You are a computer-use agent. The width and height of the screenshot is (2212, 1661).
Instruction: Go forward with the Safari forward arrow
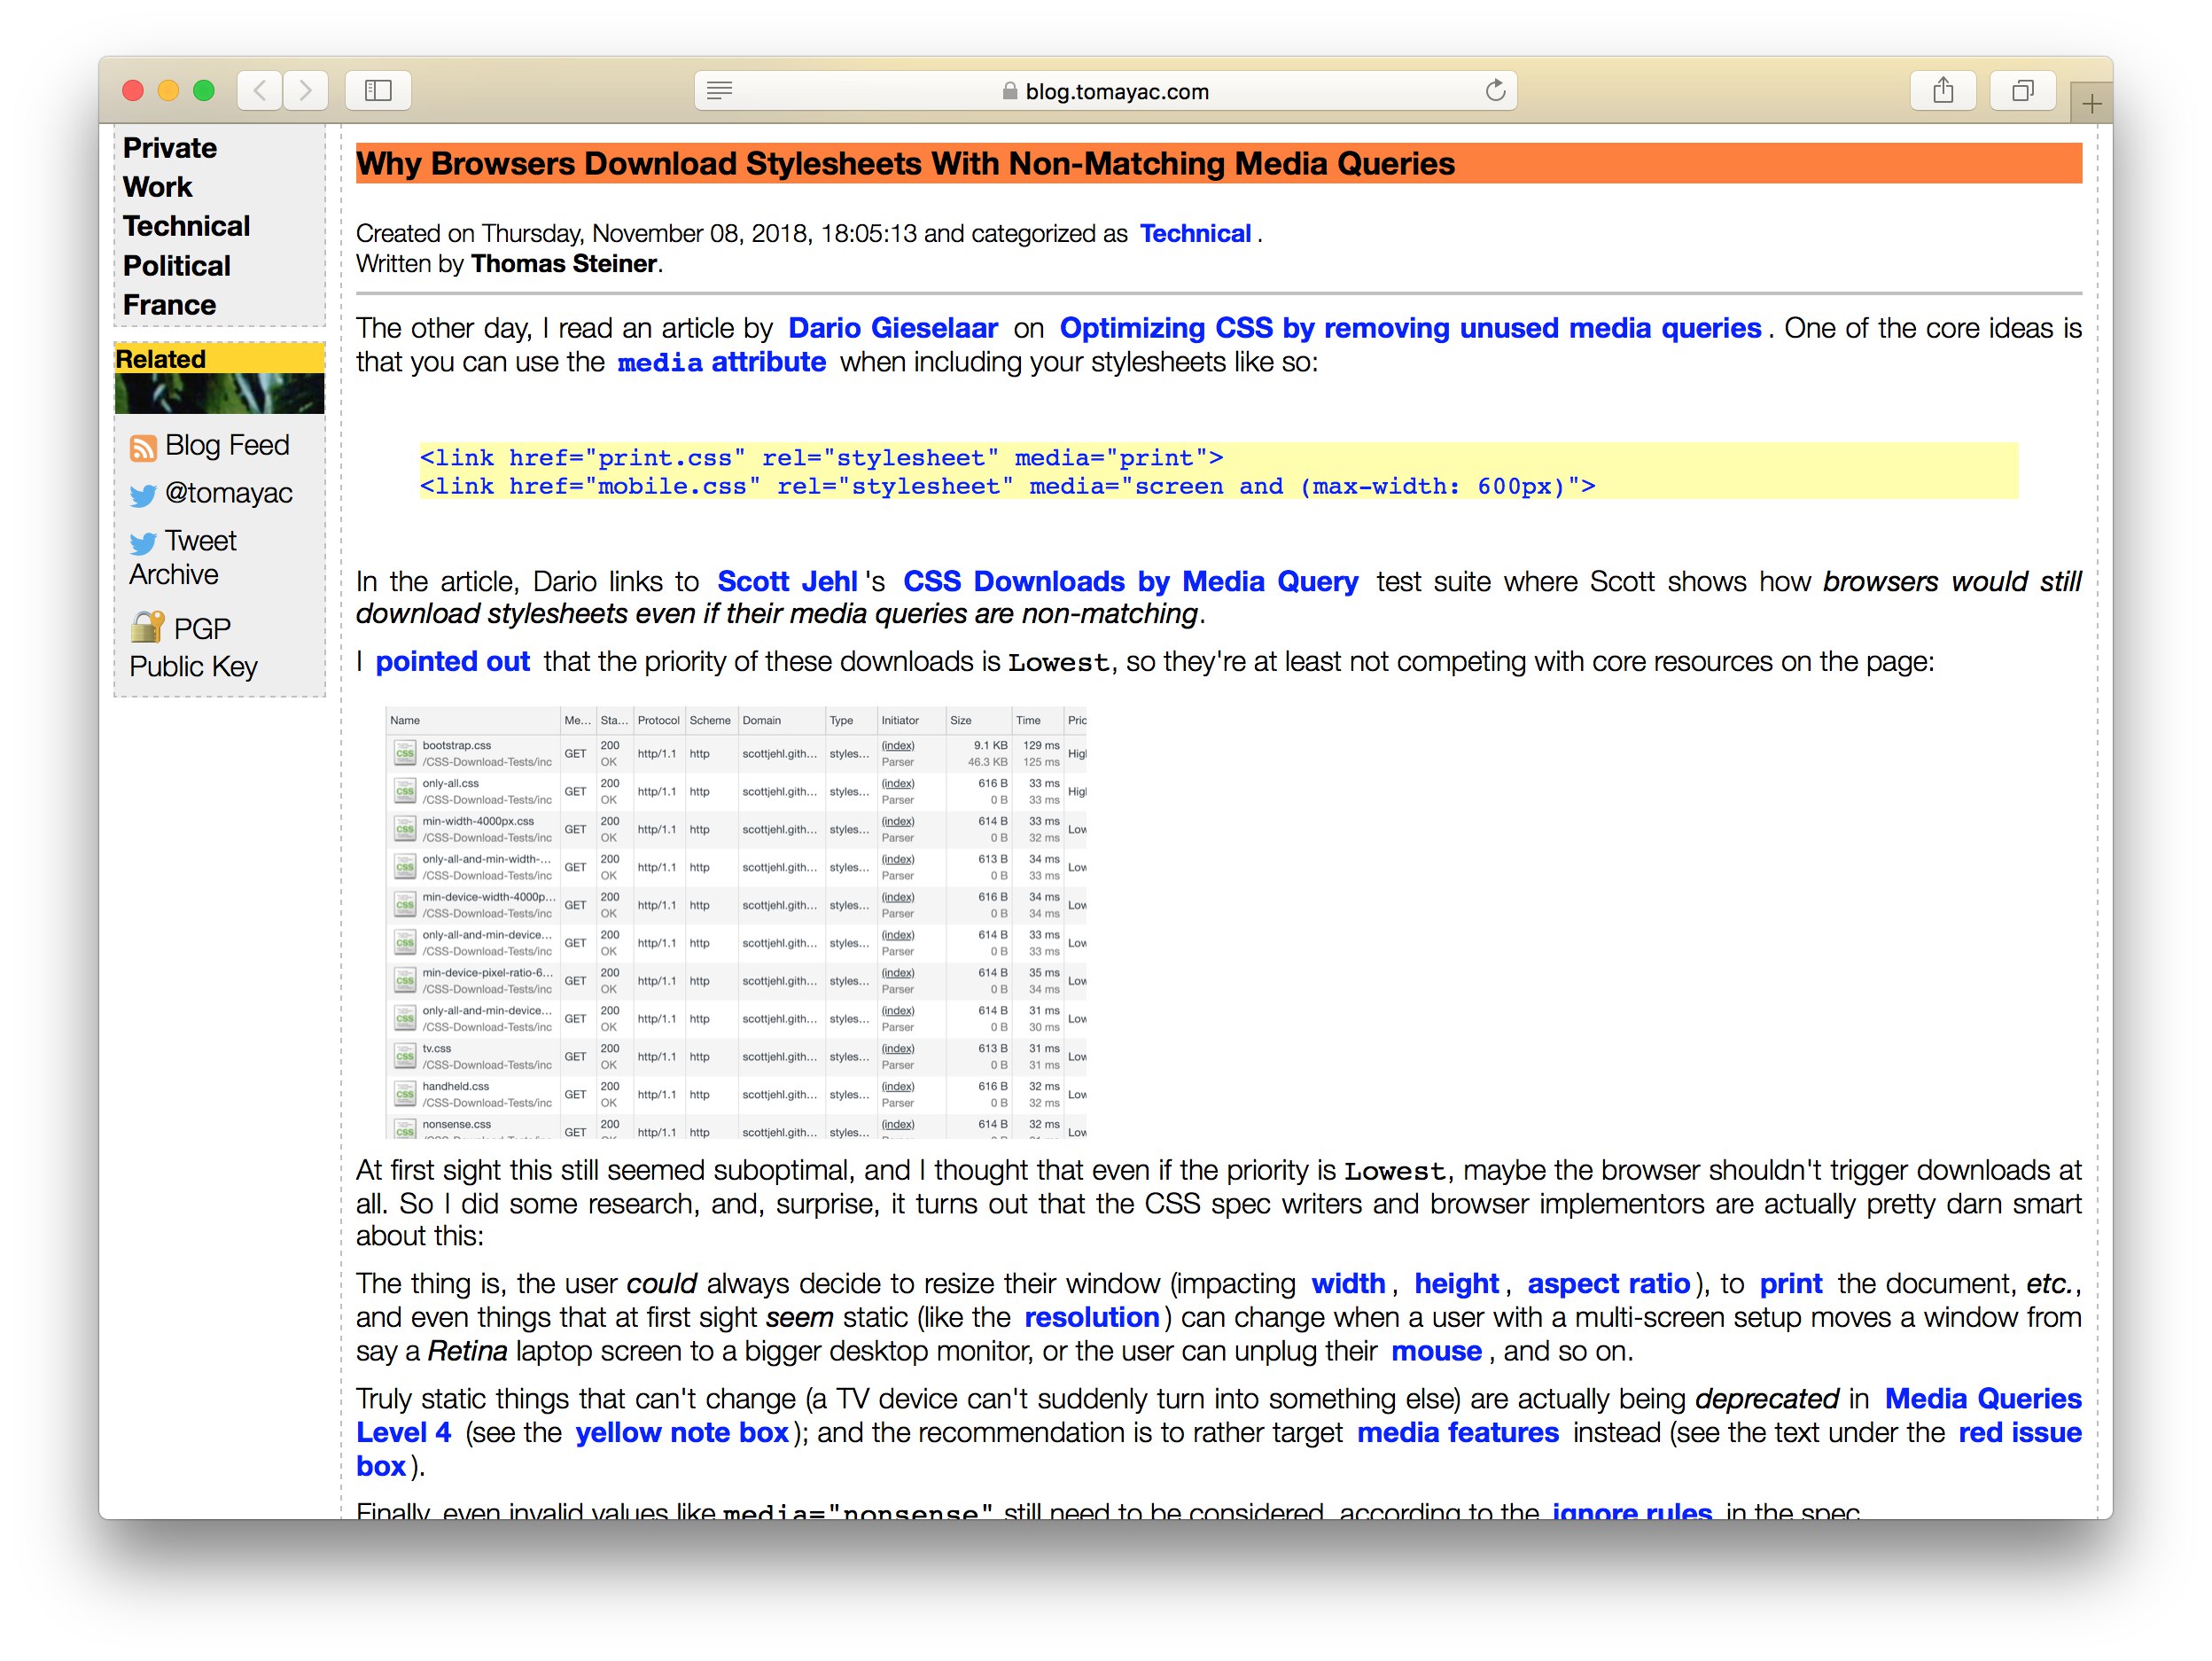(x=305, y=91)
